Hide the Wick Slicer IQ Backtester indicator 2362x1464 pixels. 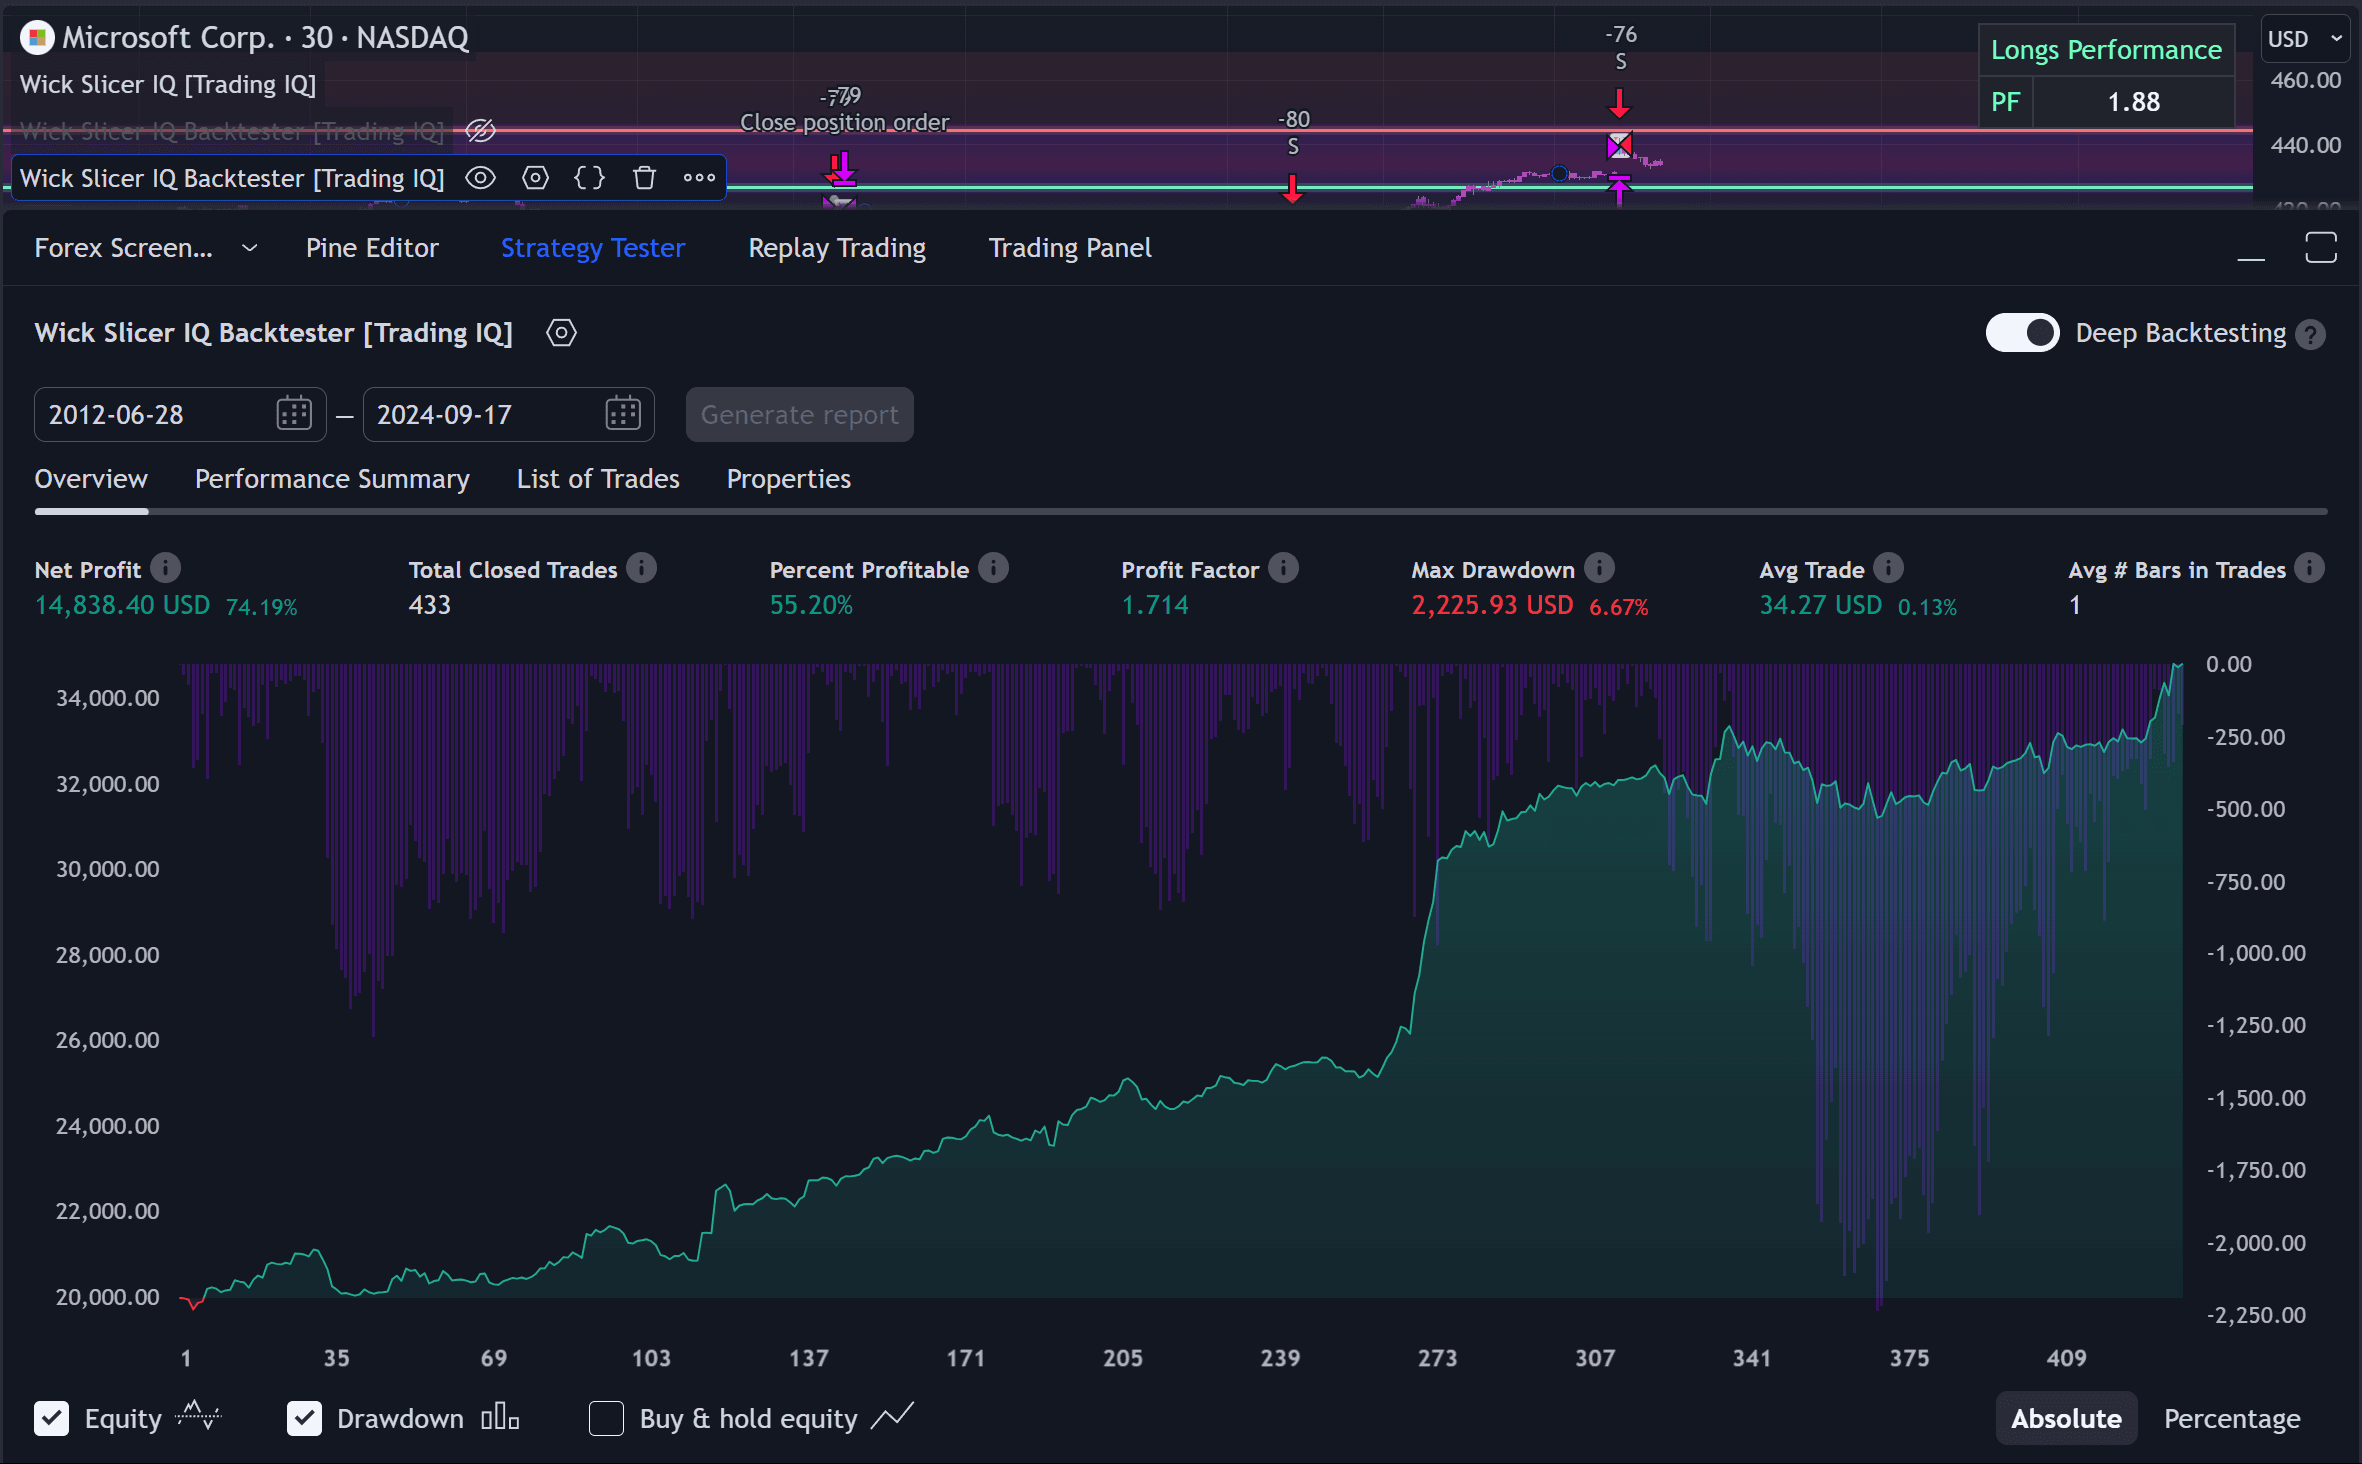[480, 178]
